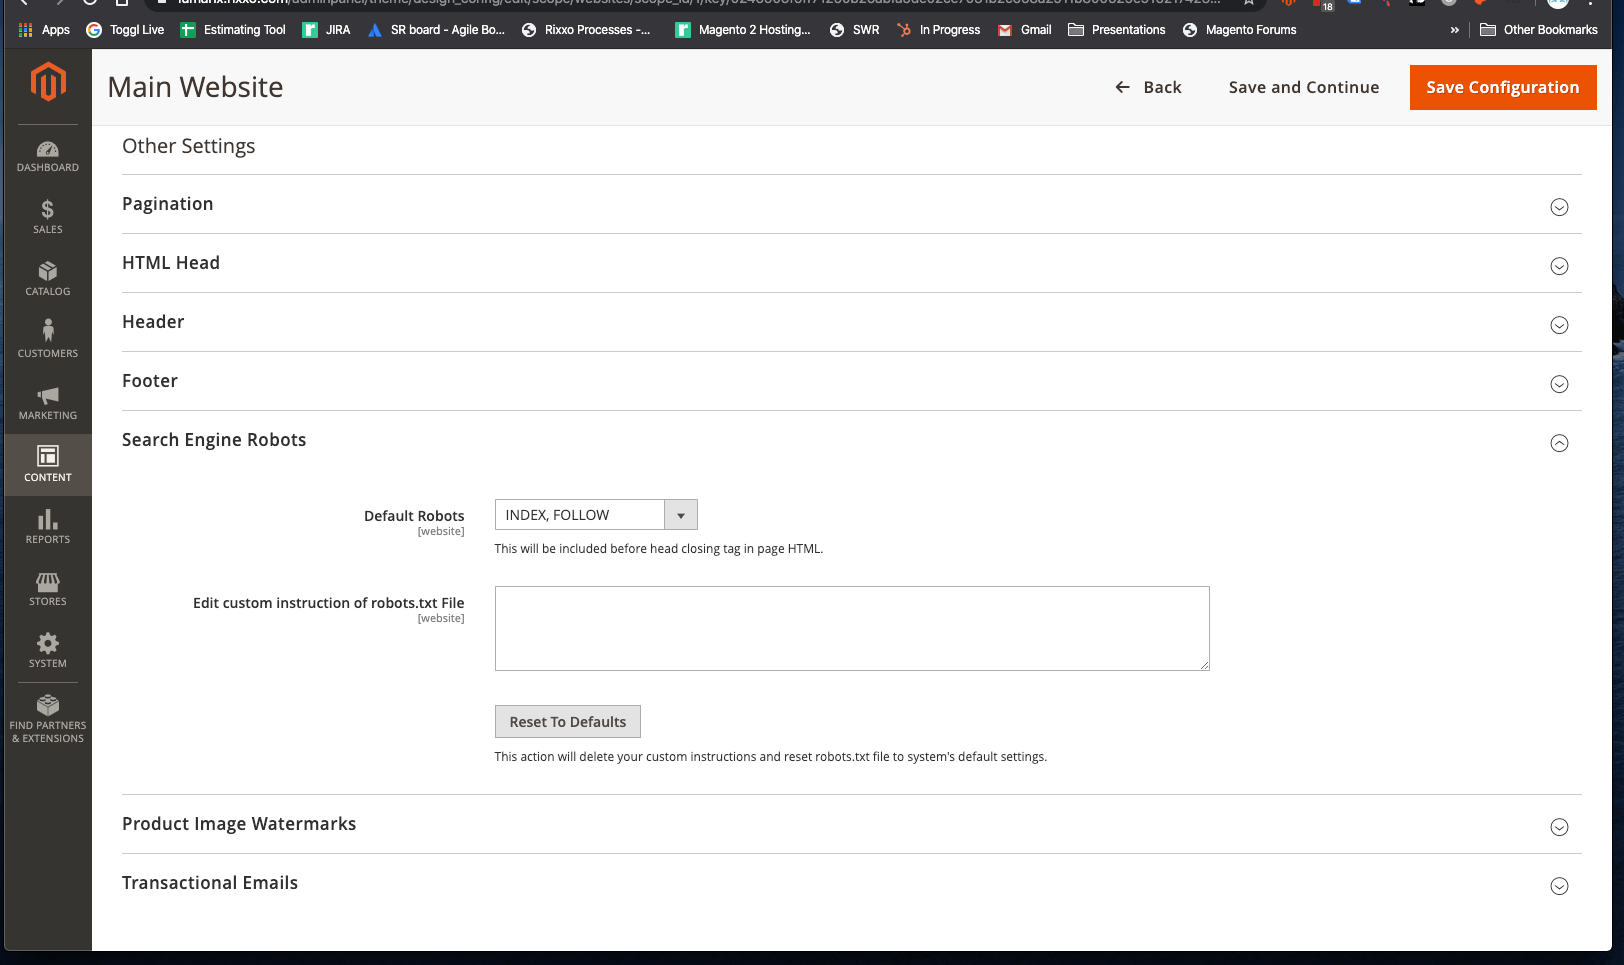This screenshot has height=965, width=1624.
Task: Click Find Partners & Extensions
Action: 47,716
